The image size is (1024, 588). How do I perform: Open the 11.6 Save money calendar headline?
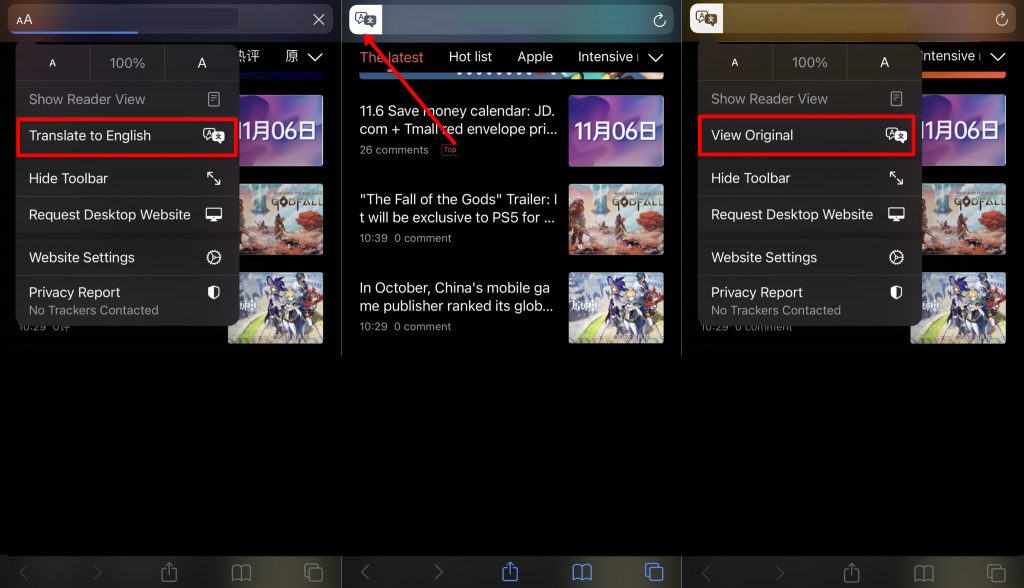pos(458,120)
